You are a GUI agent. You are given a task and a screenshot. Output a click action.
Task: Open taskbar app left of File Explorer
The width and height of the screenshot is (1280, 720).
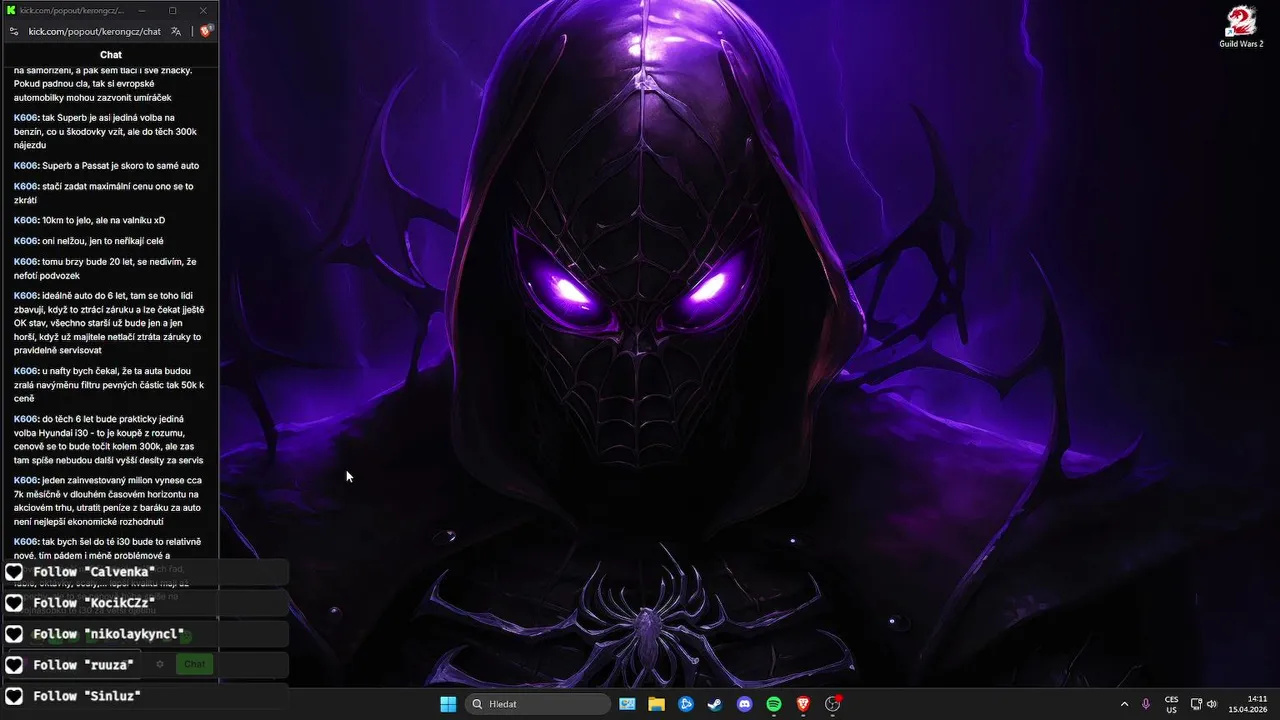627,704
